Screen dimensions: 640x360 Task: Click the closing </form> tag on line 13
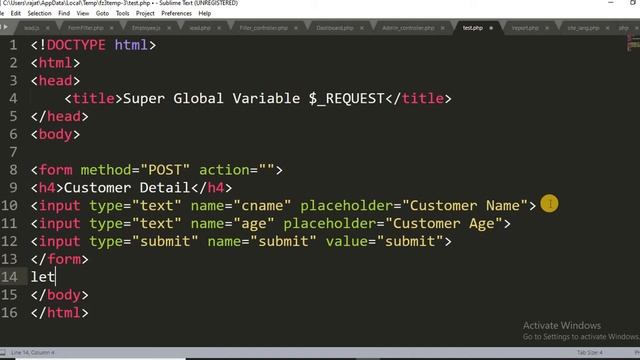tap(60, 259)
